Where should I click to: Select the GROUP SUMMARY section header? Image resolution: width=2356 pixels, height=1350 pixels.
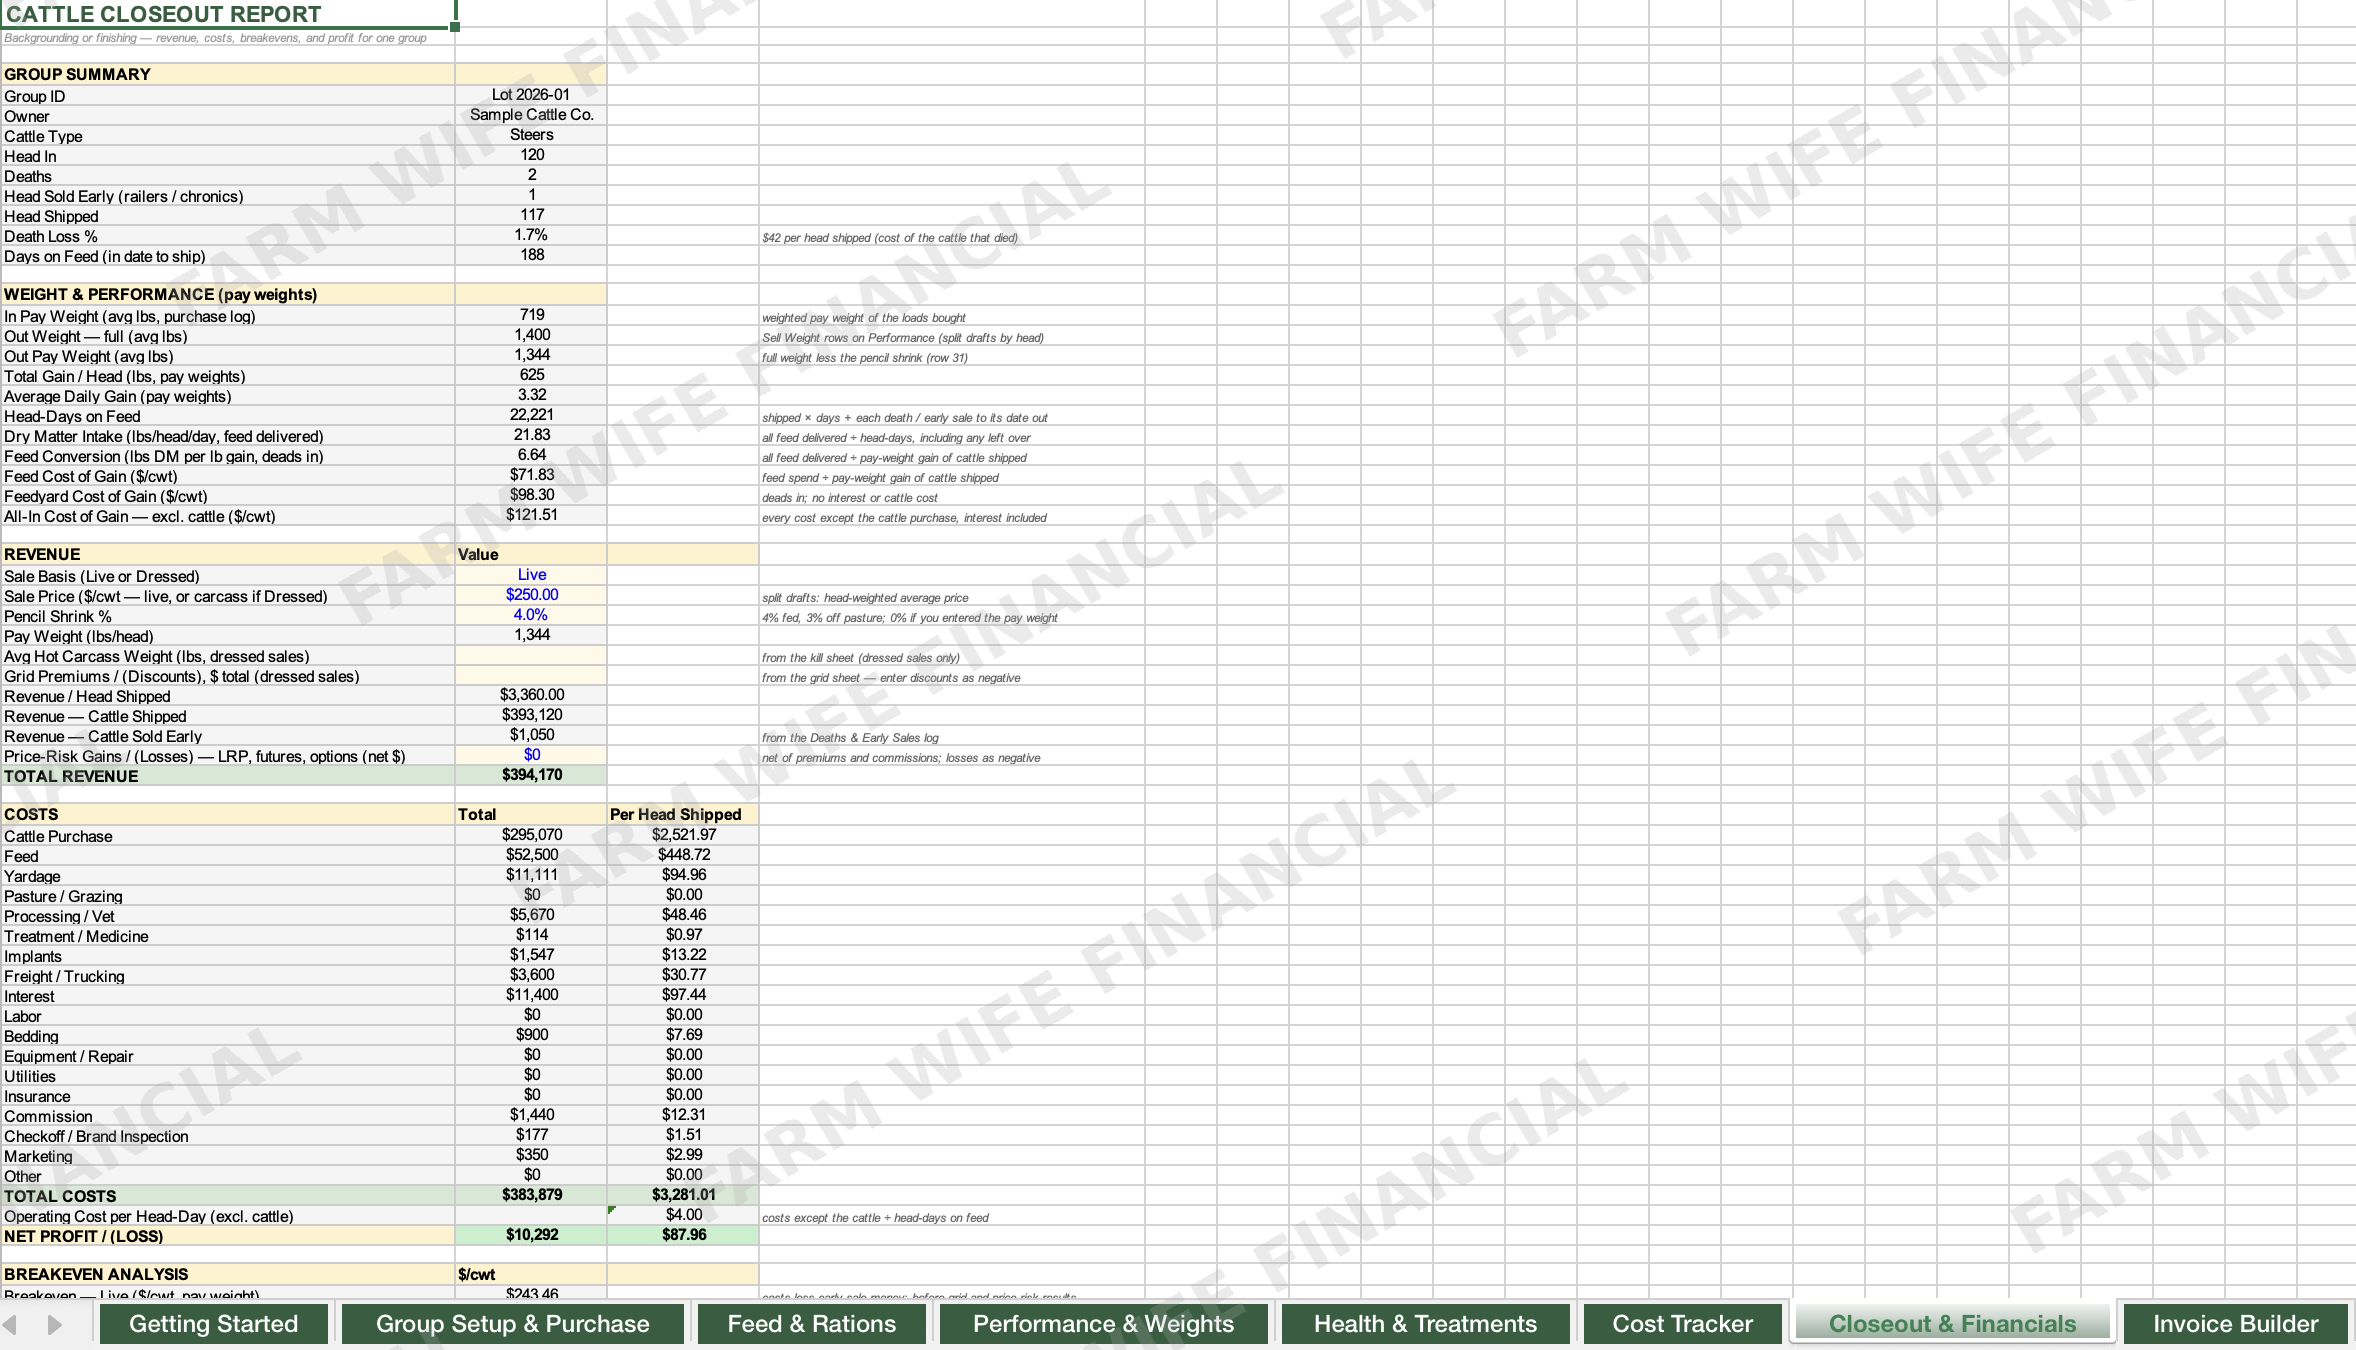click(228, 74)
